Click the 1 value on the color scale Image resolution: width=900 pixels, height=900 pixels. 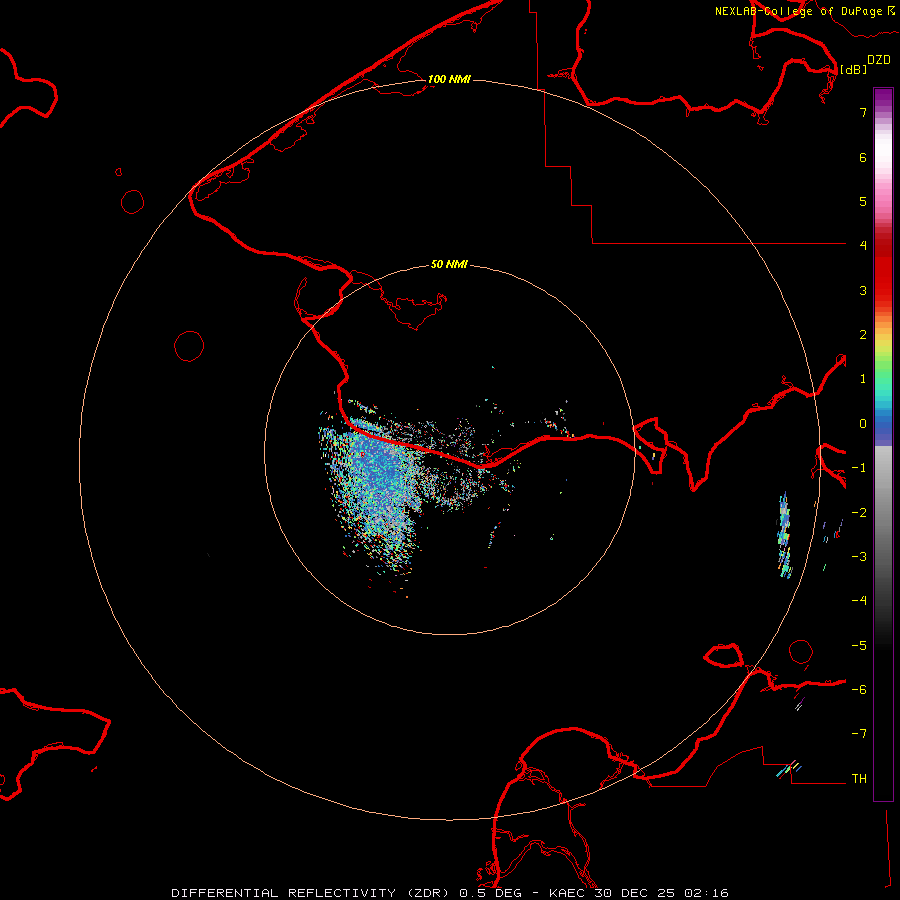point(863,379)
